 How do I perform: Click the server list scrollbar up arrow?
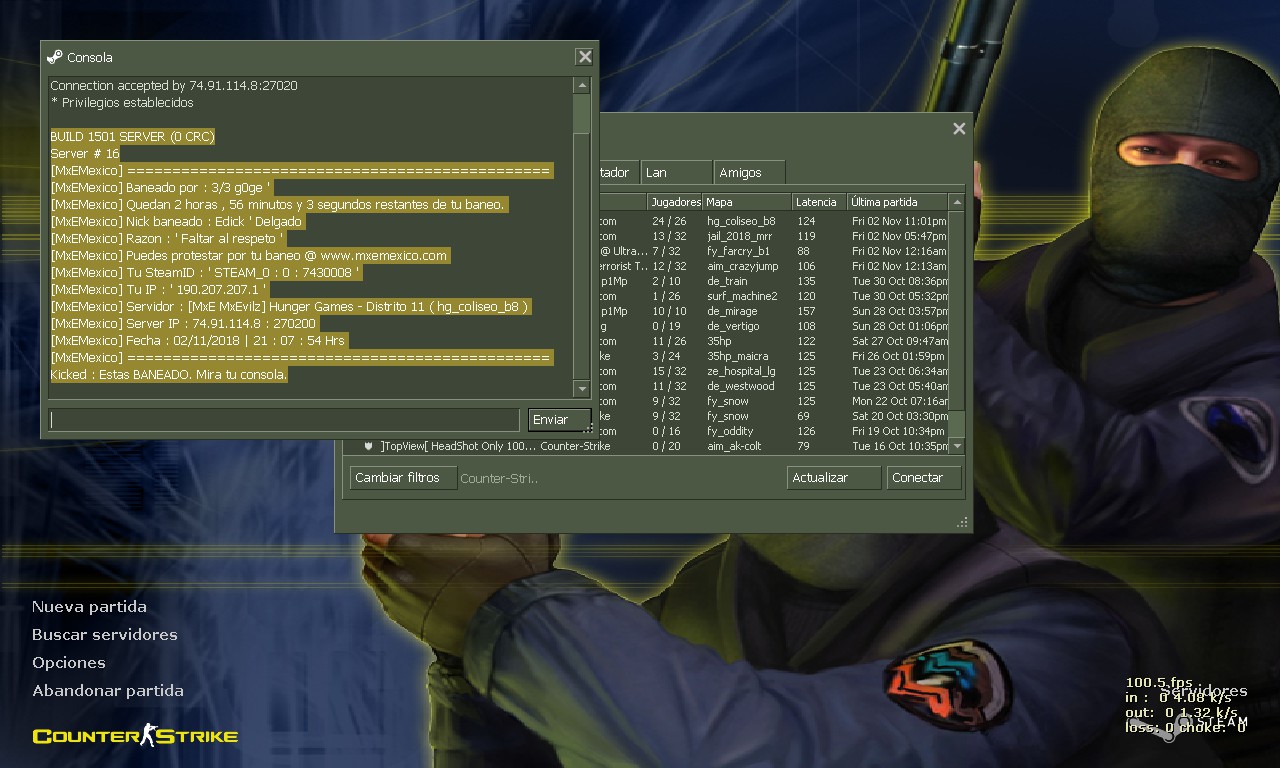click(x=957, y=202)
